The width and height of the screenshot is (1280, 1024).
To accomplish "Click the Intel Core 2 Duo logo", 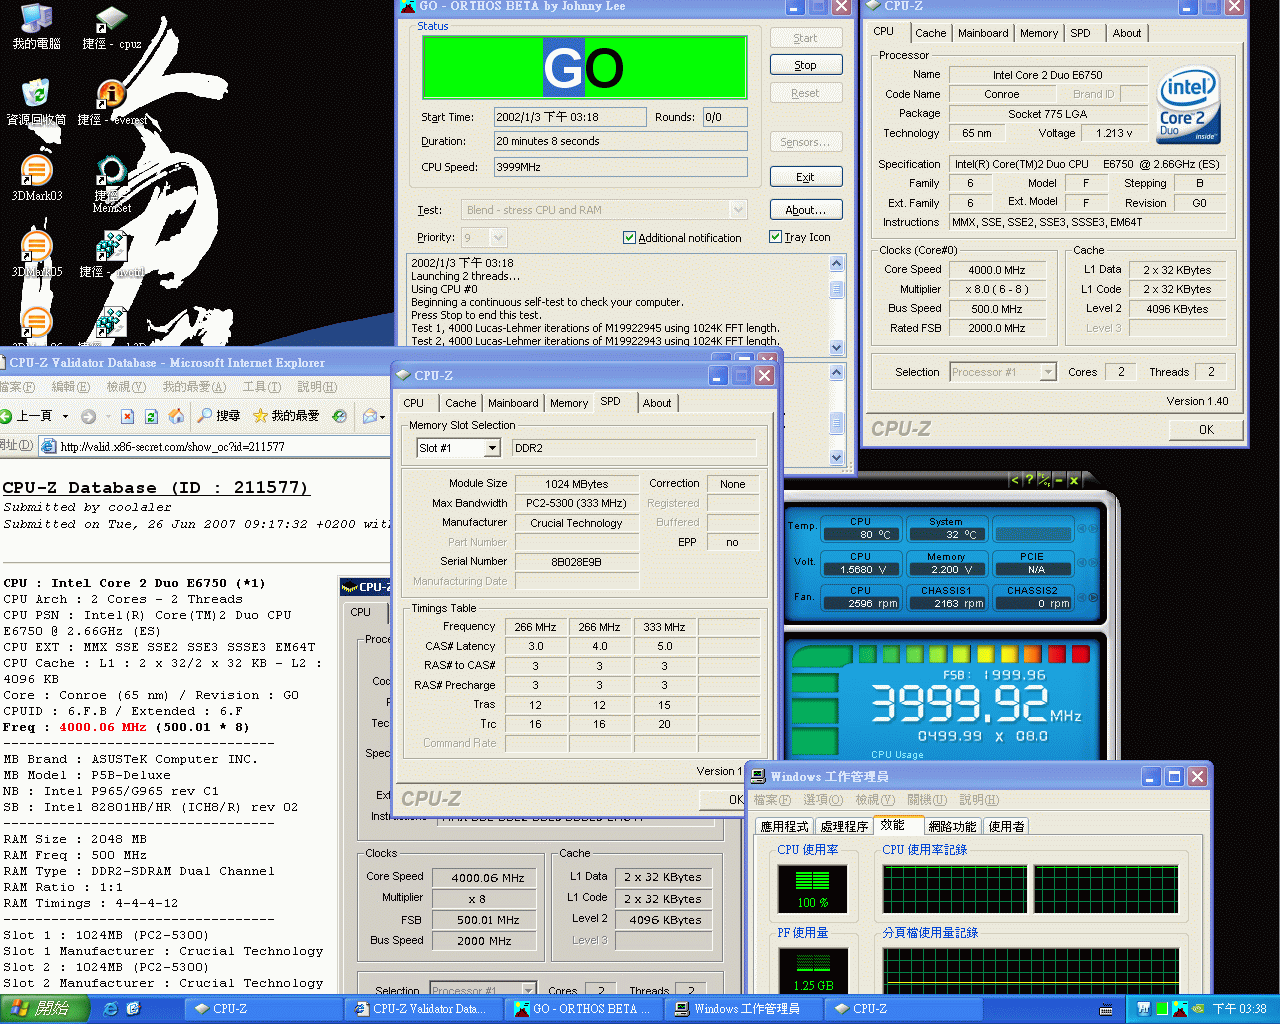I will point(1189,105).
